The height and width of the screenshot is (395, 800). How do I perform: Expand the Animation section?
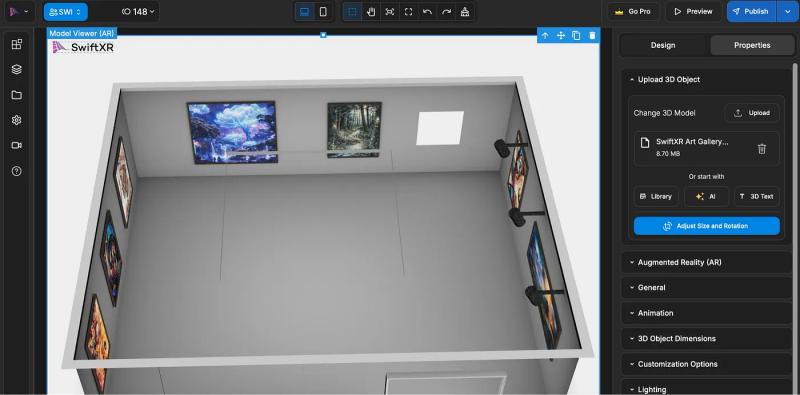[x=706, y=313]
